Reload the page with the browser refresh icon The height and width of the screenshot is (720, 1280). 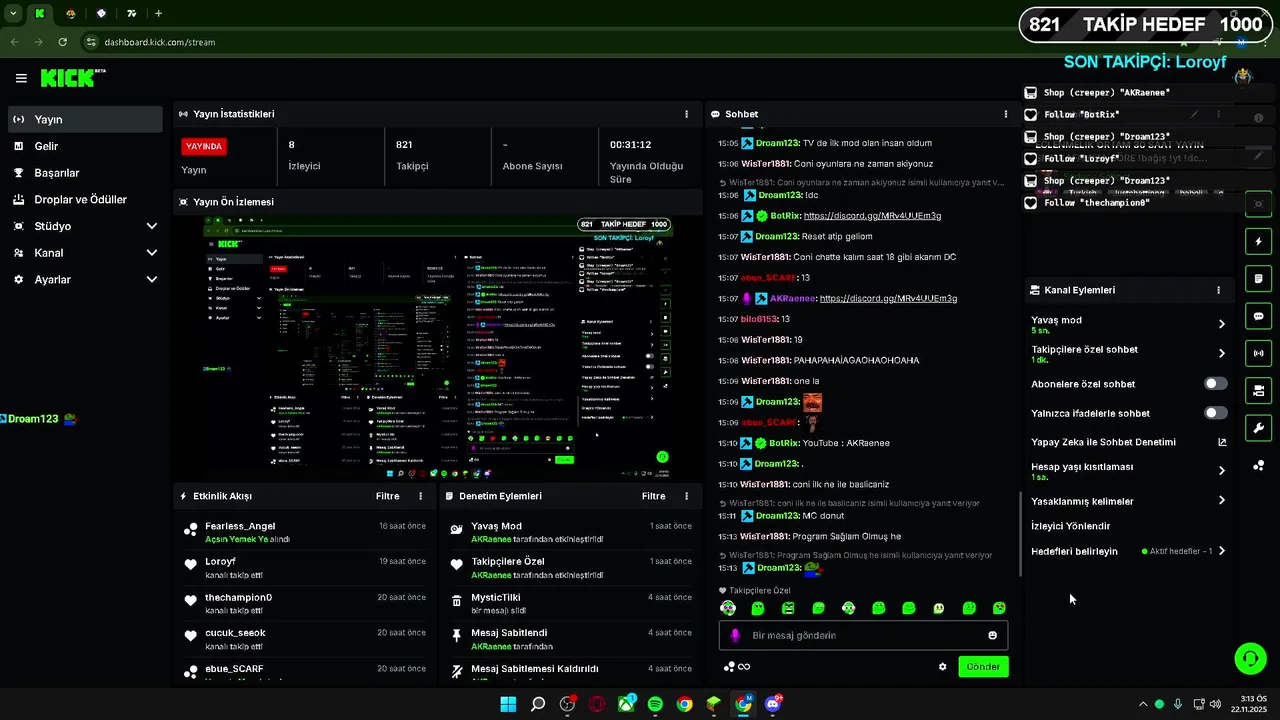(x=63, y=42)
